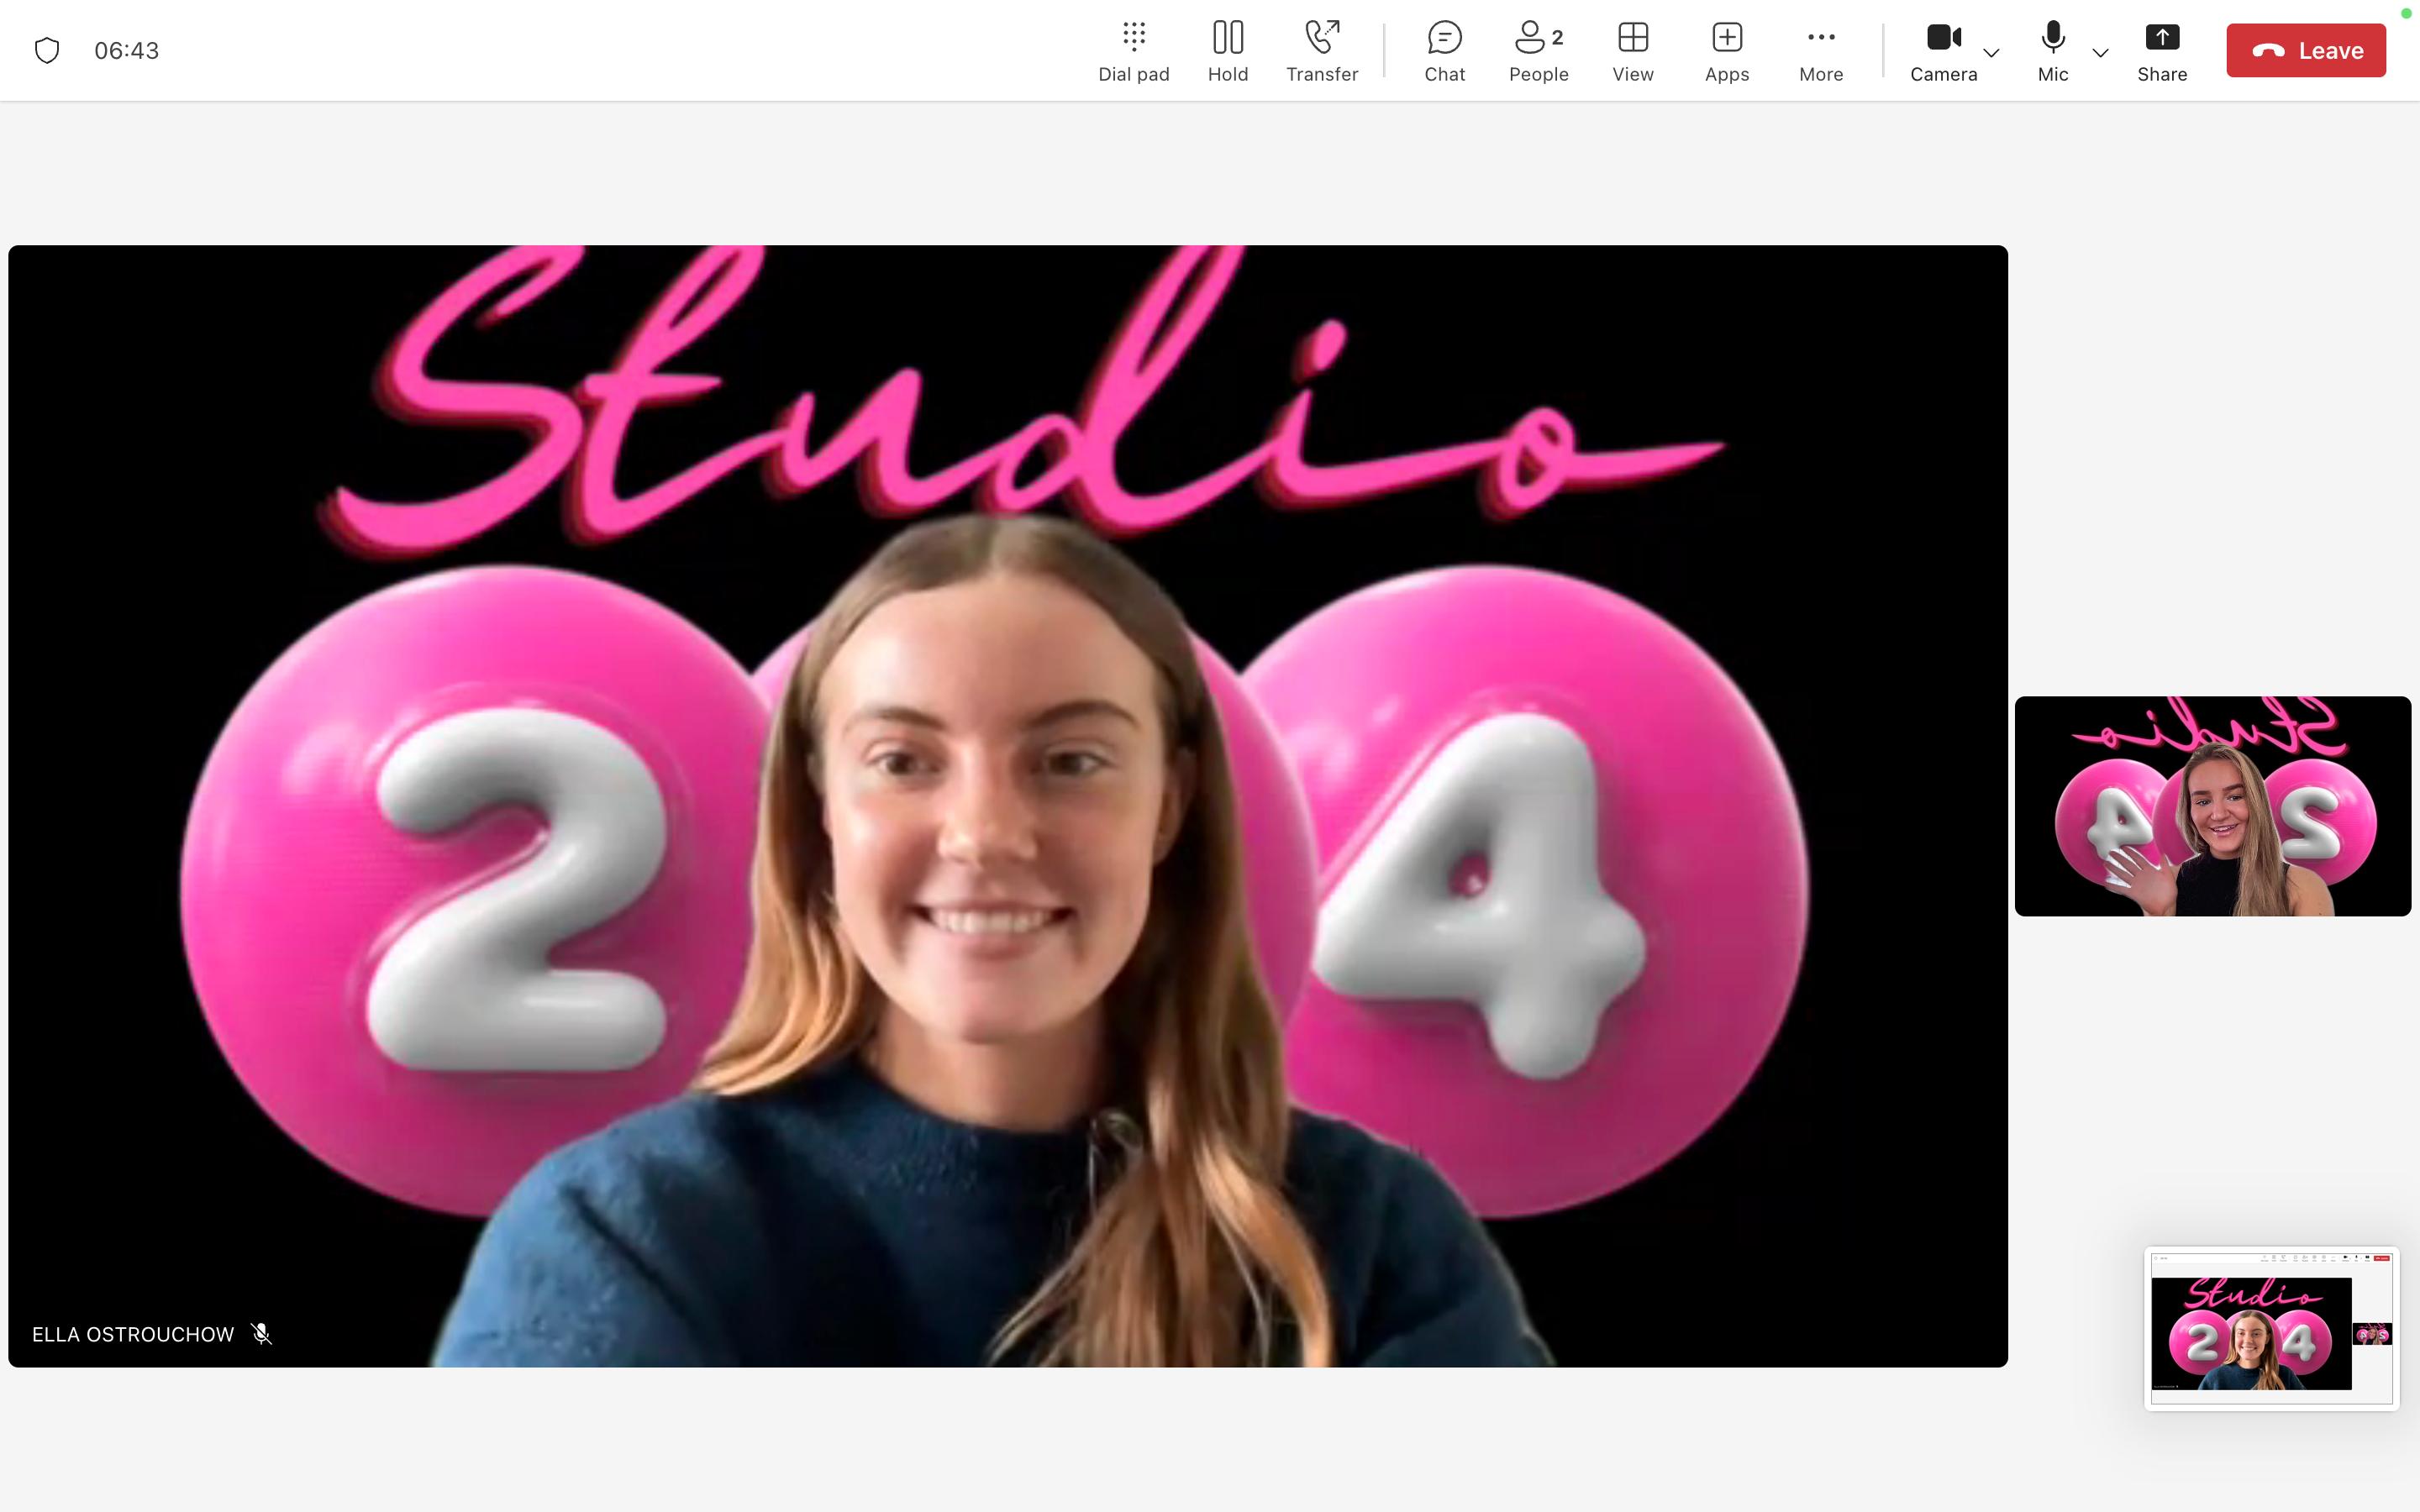Open the Apps panel
2420x1512 pixels.
(x=1726, y=51)
